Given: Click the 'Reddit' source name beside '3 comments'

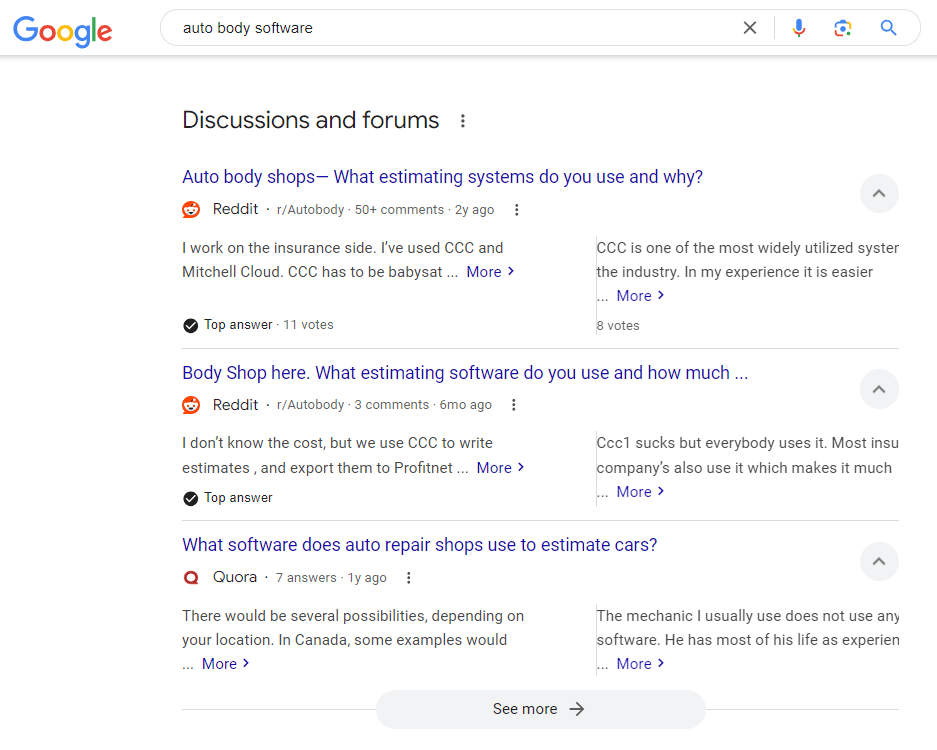Looking at the screenshot, I should [x=235, y=405].
